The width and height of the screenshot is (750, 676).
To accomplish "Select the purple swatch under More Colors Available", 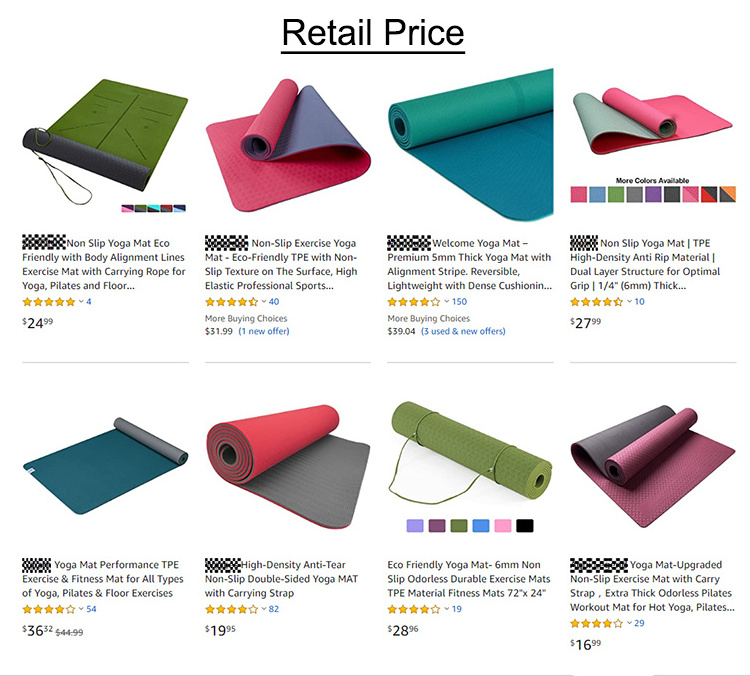I will click(x=653, y=194).
